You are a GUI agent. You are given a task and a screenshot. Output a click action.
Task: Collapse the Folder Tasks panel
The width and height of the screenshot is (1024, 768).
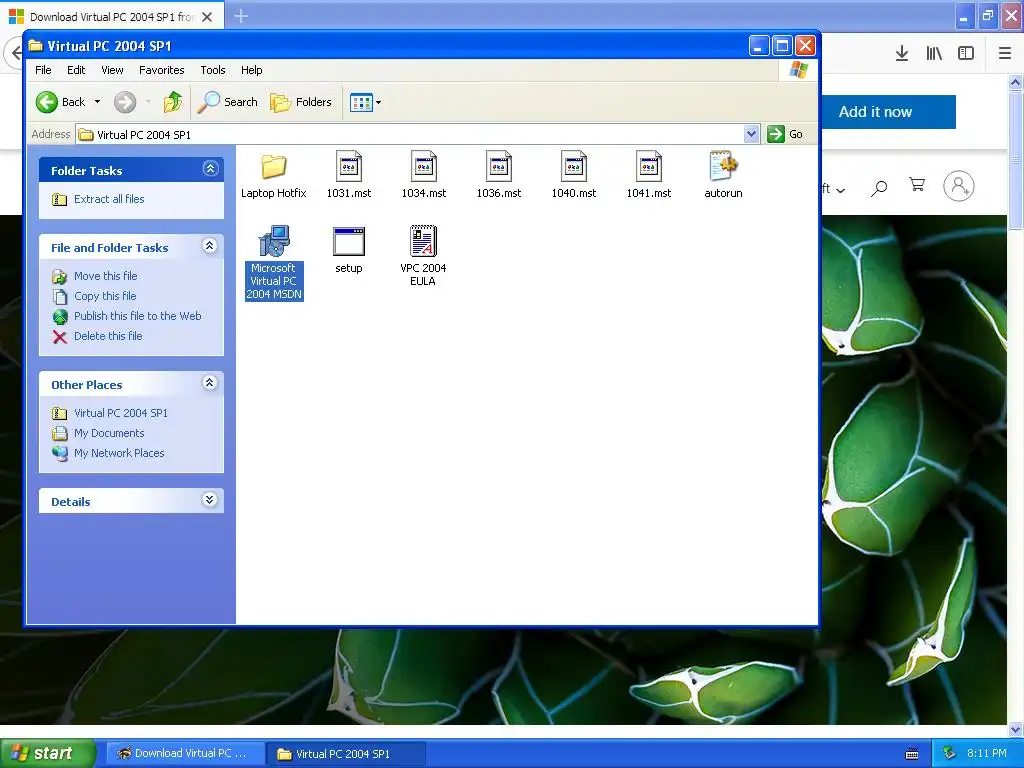coord(210,169)
